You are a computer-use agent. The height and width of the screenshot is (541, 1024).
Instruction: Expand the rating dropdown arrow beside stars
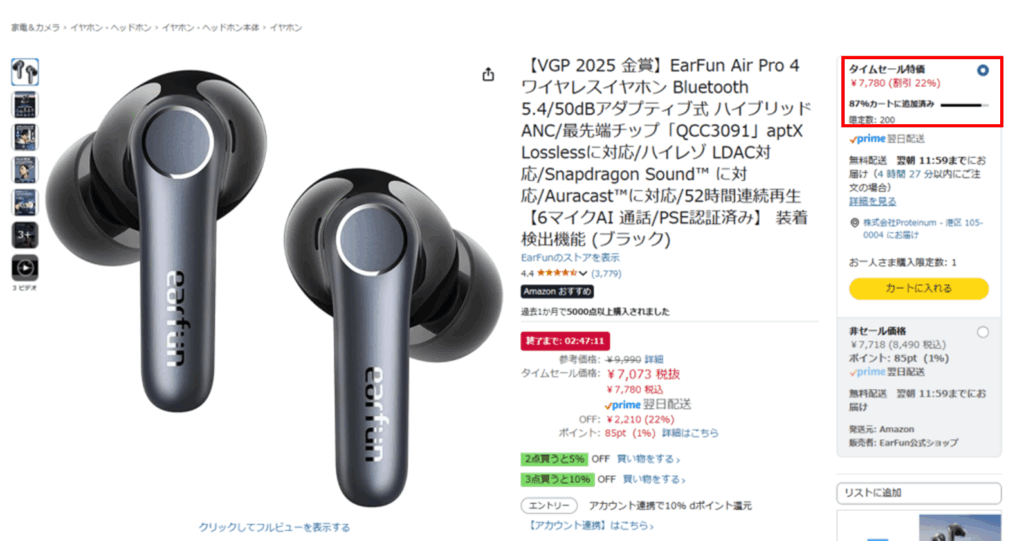click(583, 274)
